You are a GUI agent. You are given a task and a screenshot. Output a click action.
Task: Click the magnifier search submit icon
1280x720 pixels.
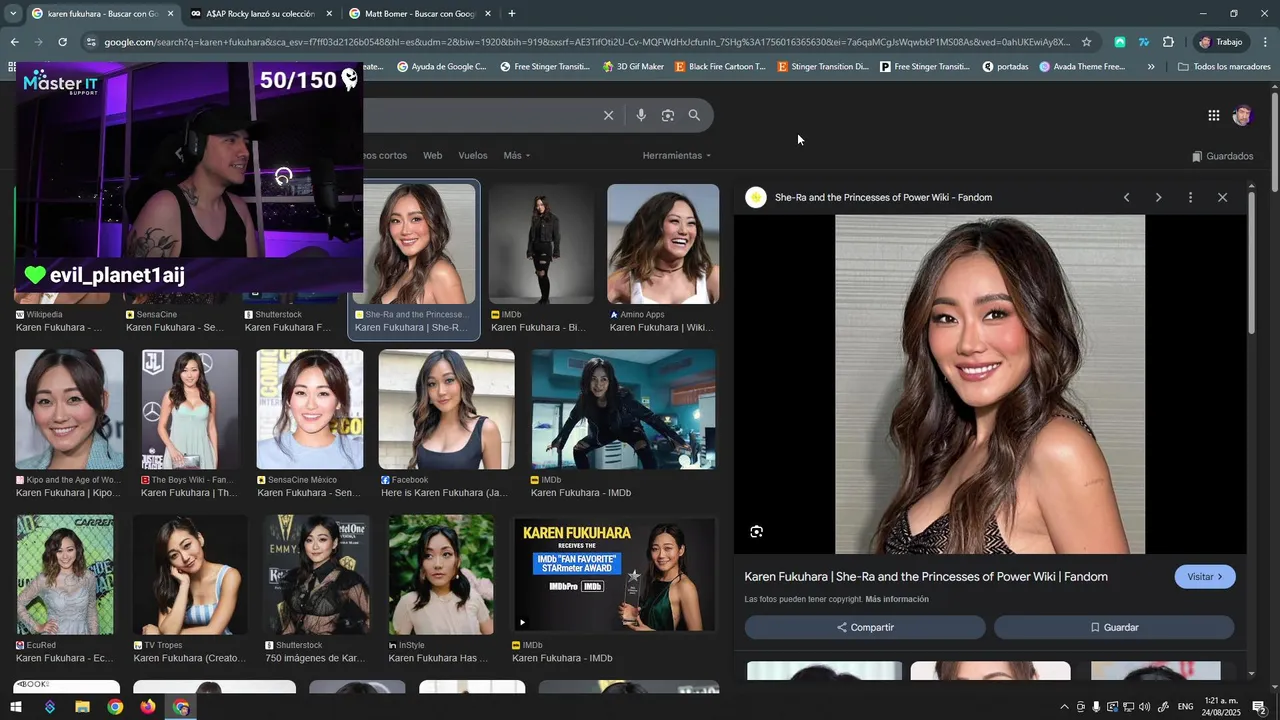pos(694,115)
